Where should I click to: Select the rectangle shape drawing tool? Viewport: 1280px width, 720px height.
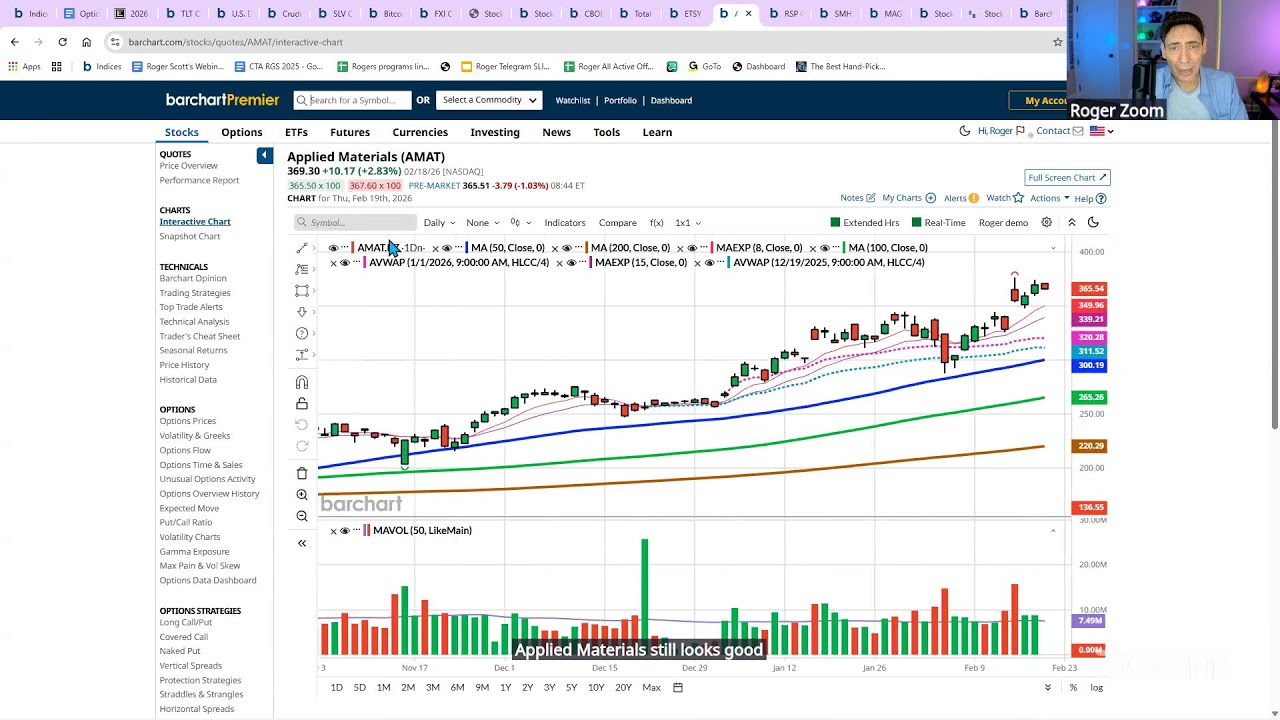coord(302,291)
